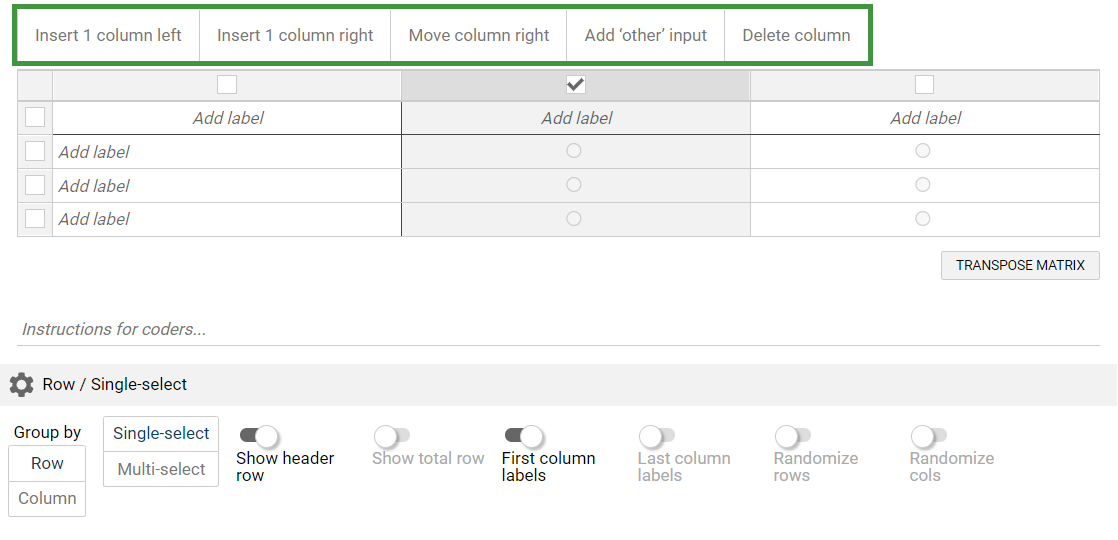Click the Instructions for coders field
The image size is (1118, 540).
pos(558,329)
